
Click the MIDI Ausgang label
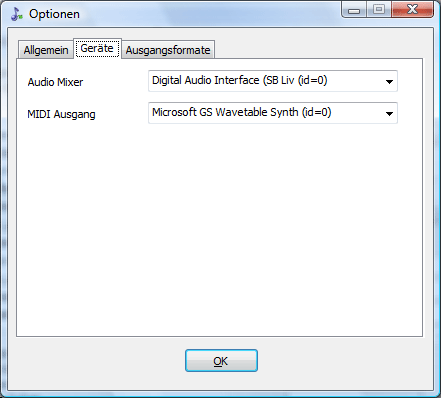pyautogui.click(x=61, y=114)
